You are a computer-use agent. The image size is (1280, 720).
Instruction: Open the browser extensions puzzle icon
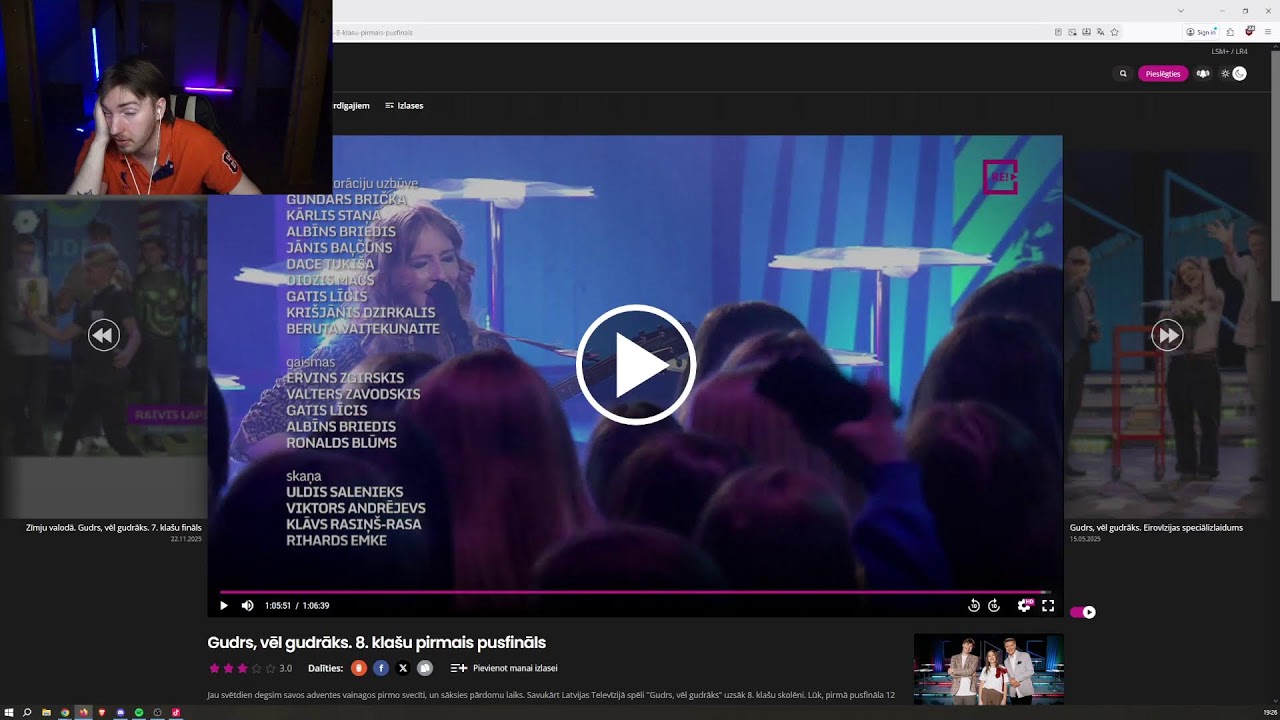coord(1230,32)
